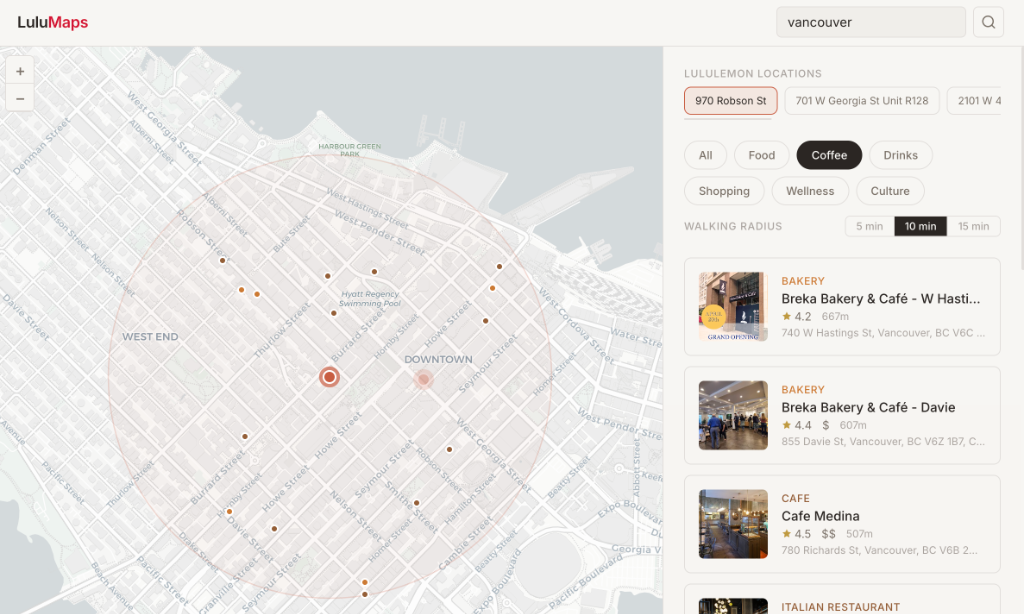Set walking radius to 15 min

coord(974,226)
